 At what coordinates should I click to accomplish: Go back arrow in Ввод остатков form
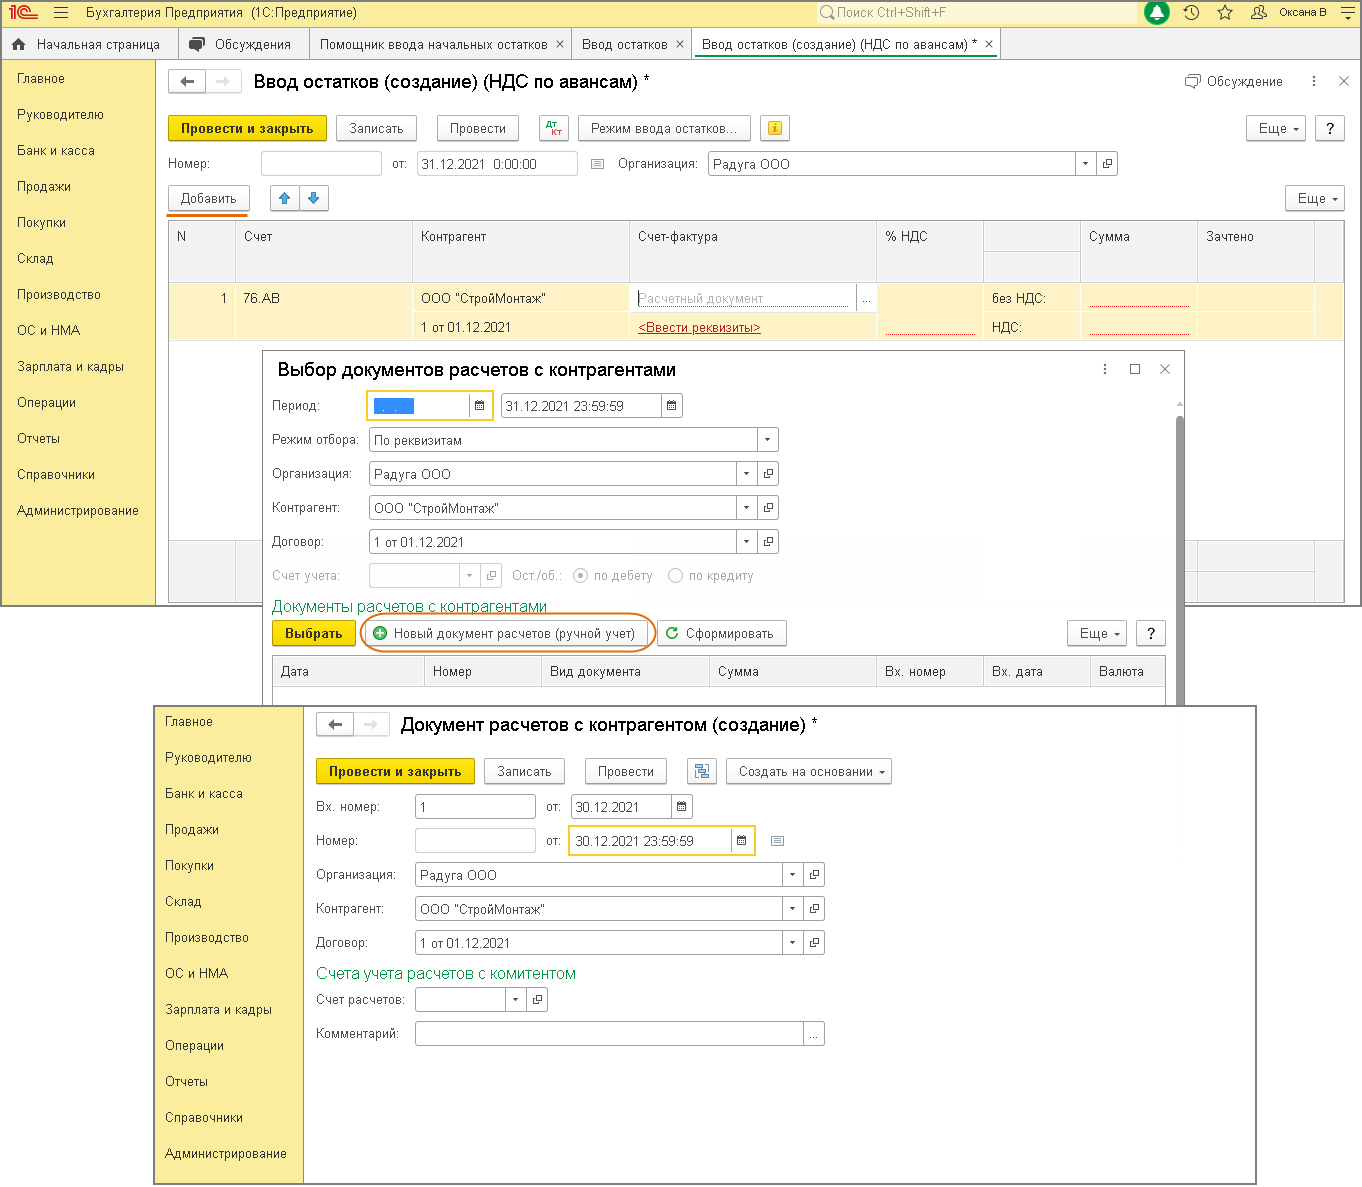(x=187, y=81)
